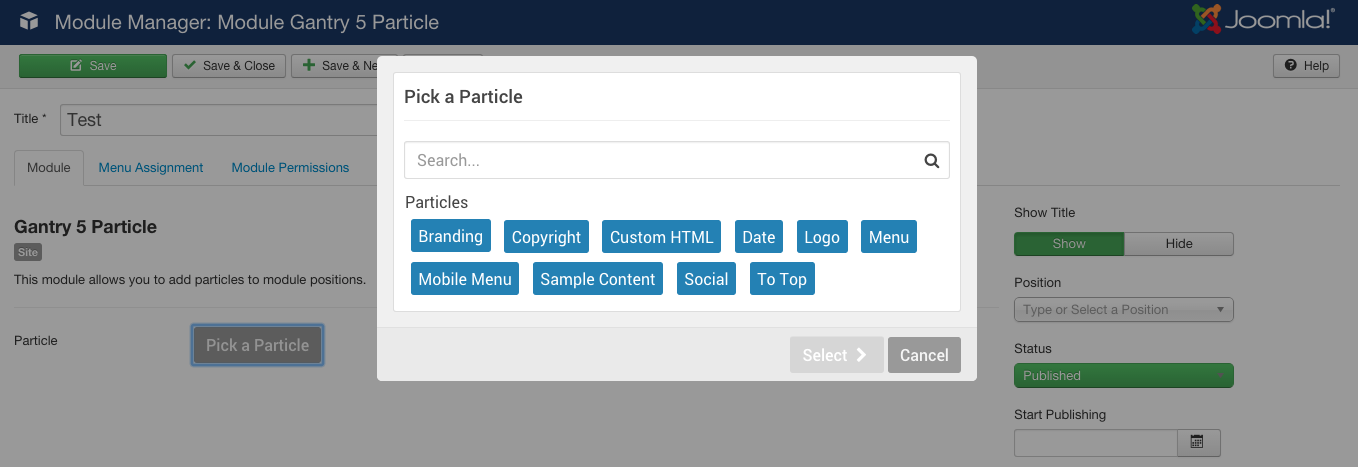
Task: Click the 'Particles' group label
Action: pyautogui.click(x=436, y=202)
